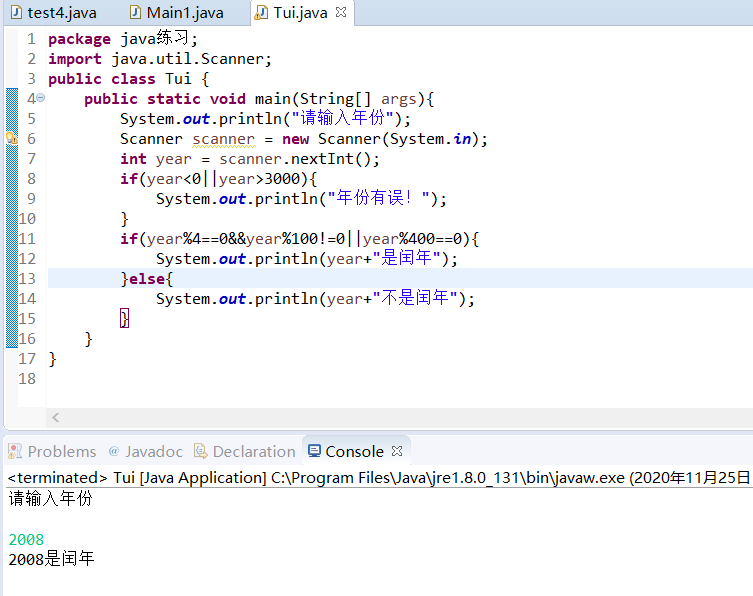
Task: Click the main(String[] args) method signature
Action: (344, 99)
